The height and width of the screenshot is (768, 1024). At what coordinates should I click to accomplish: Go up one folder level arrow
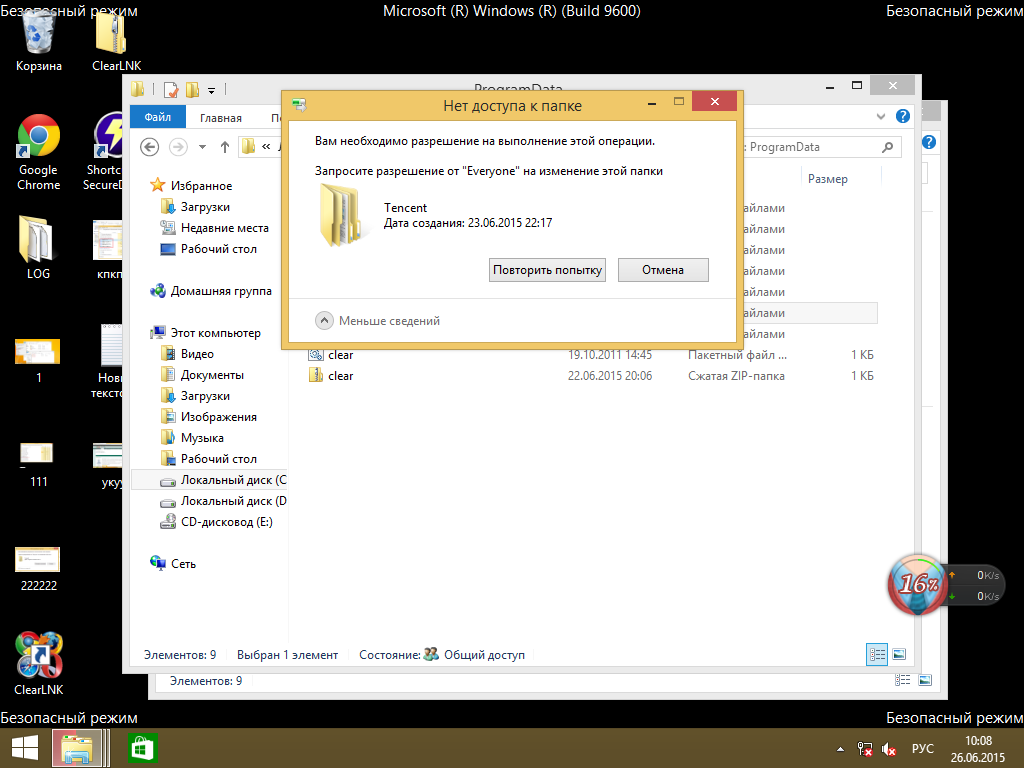(x=225, y=147)
